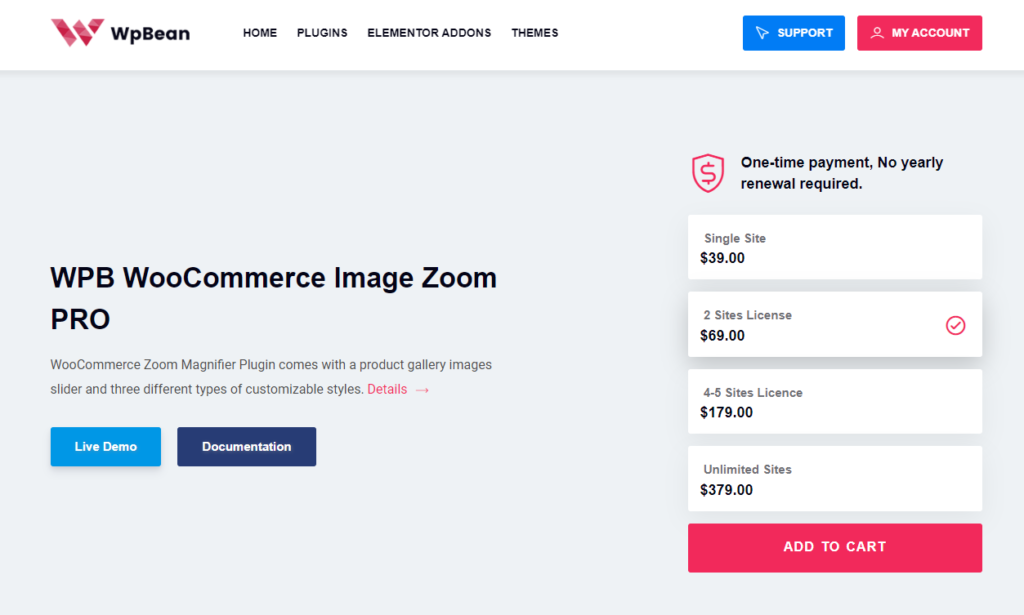1024x615 pixels.
Task: Go to Elementor Addons menu
Action: 429,33
